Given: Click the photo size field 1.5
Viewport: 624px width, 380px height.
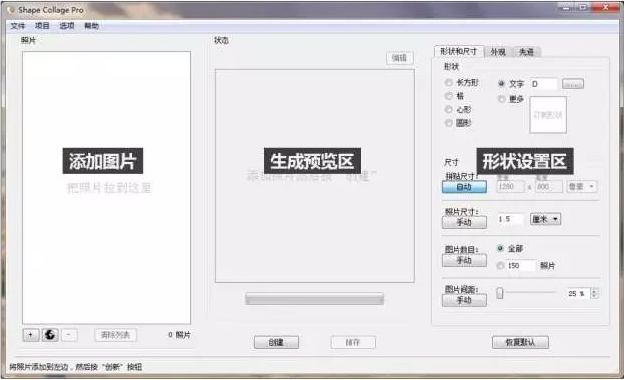Looking at the screenshot, I should (510, 219).
